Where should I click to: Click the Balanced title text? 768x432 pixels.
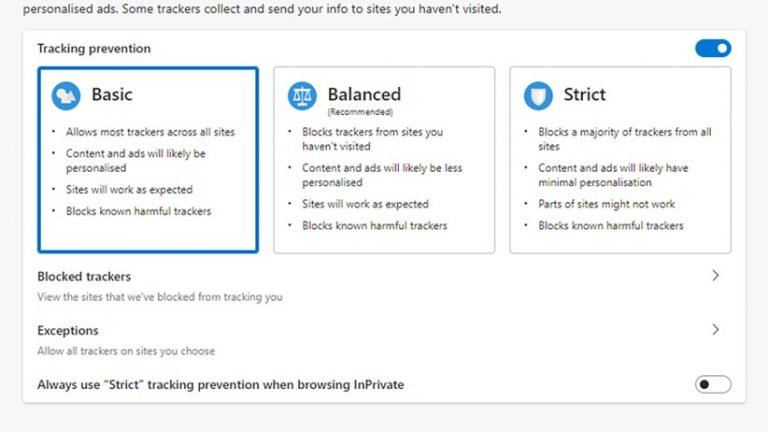(364, 94)
